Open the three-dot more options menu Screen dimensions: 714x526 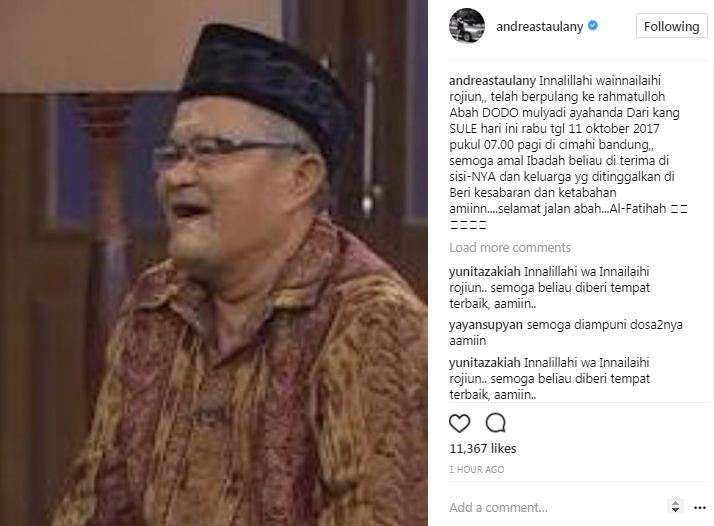pos(699,508)
